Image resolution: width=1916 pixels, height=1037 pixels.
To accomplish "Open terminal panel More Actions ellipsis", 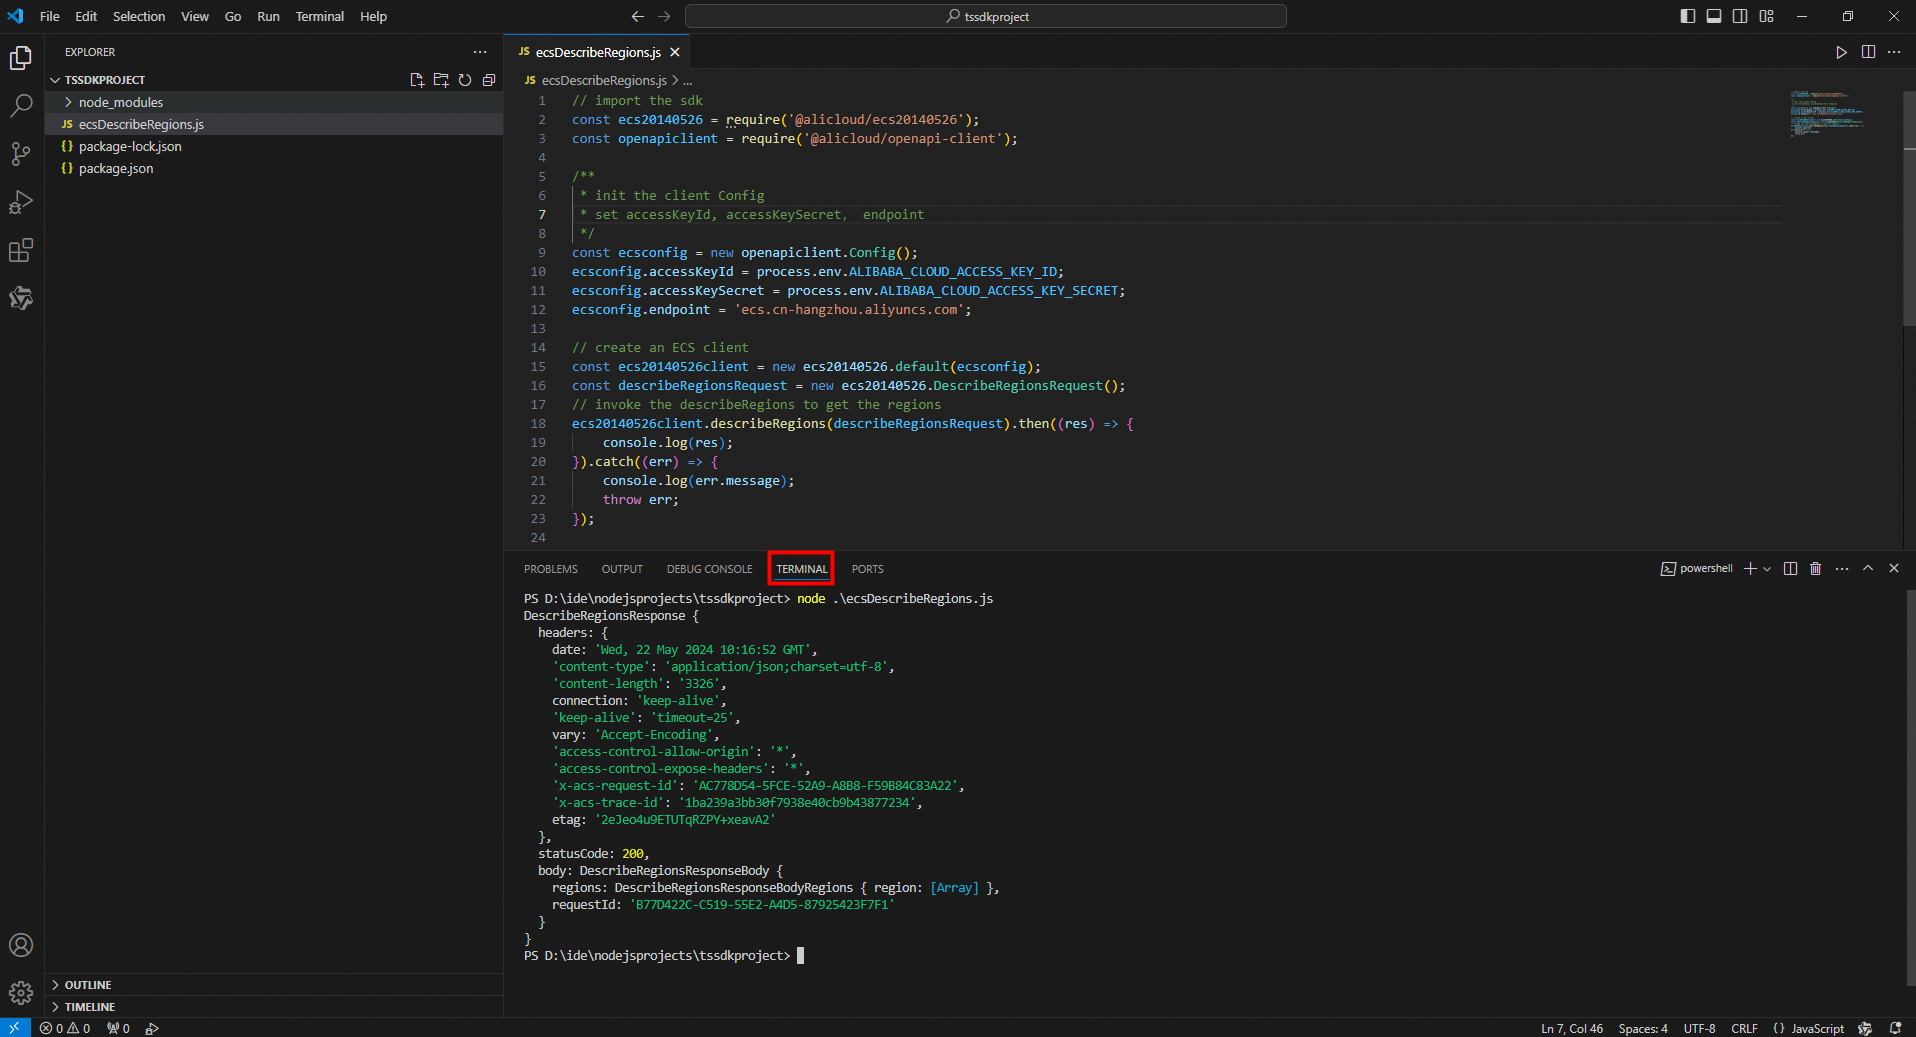I will [x=1842, y=568].
